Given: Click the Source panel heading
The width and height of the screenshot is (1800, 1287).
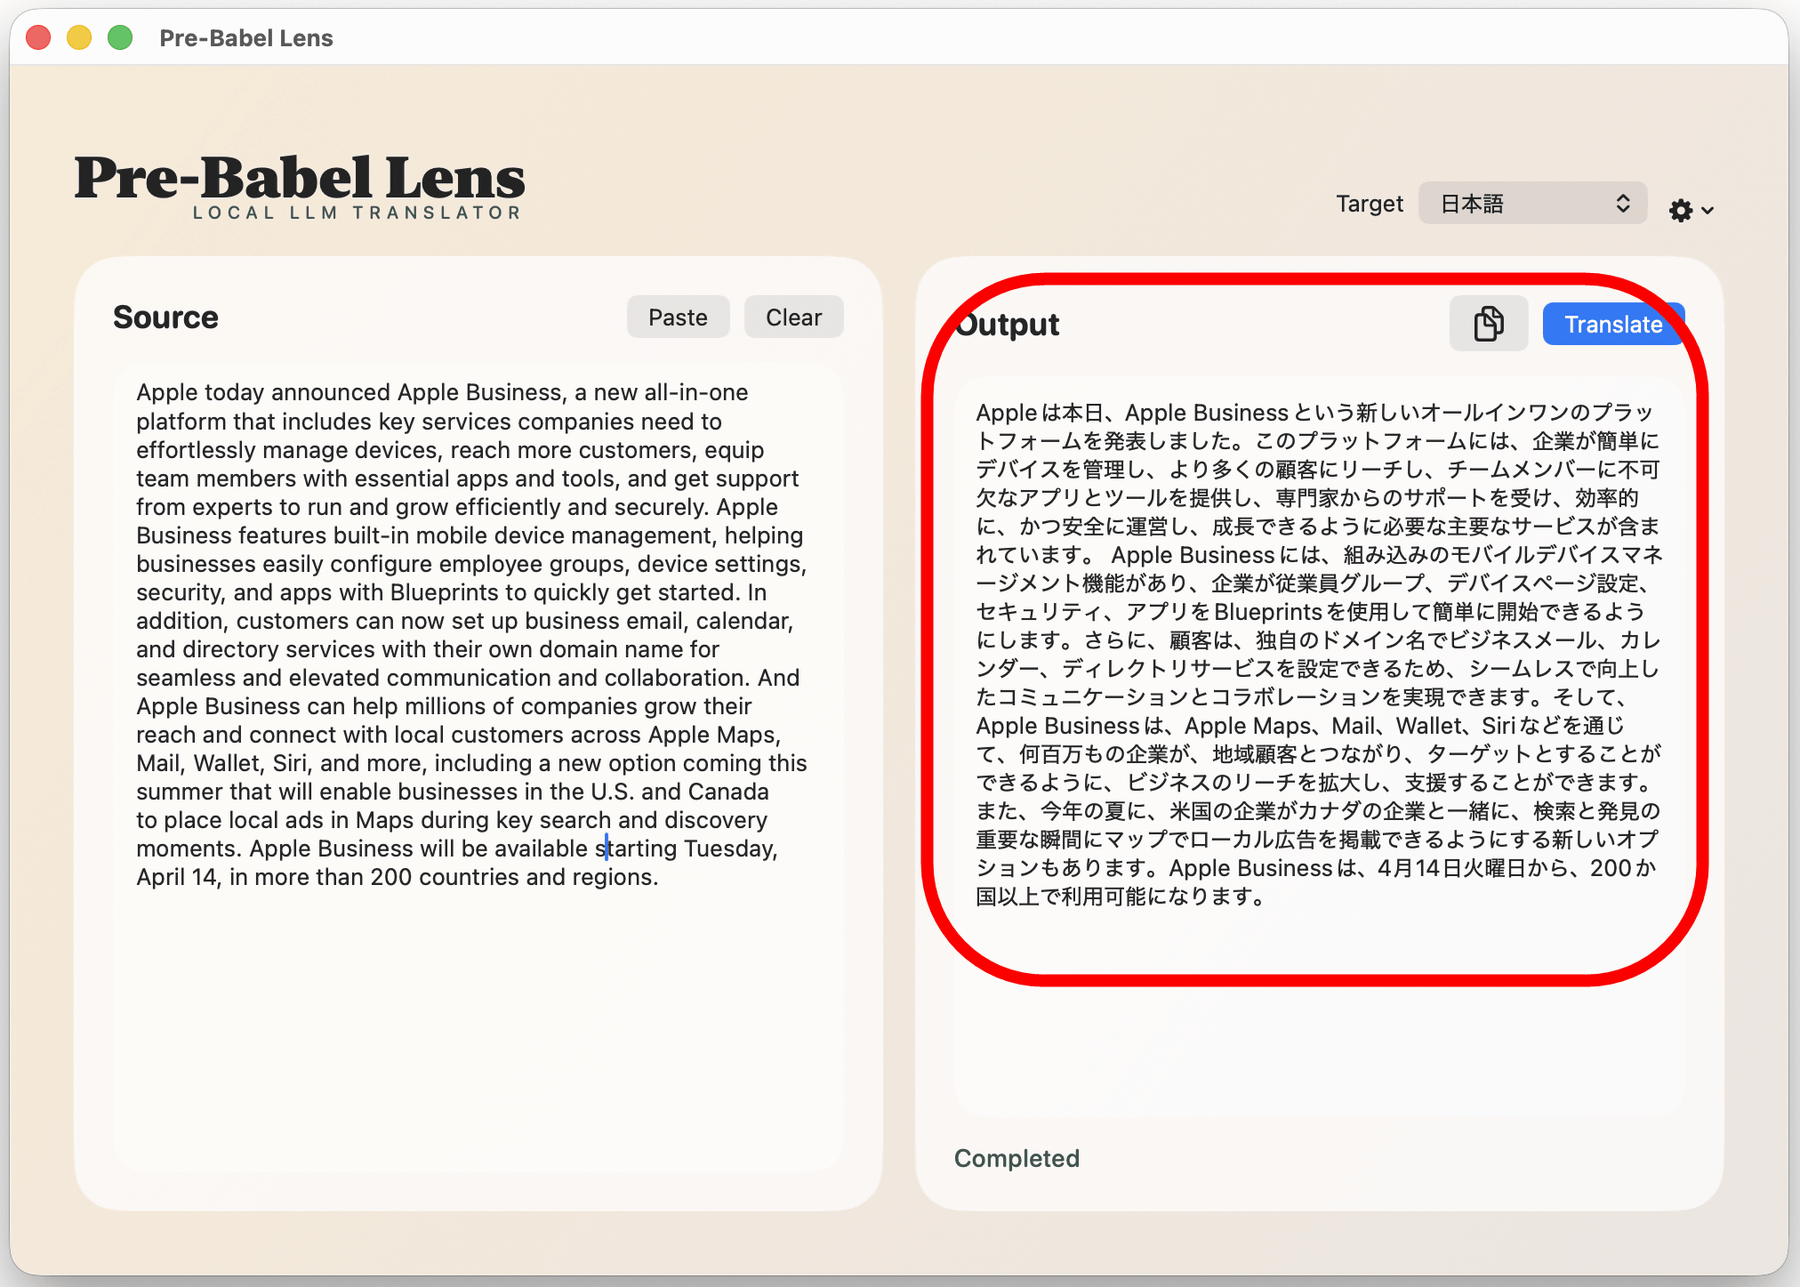Looking at the screenshot, I should point(165,317).
